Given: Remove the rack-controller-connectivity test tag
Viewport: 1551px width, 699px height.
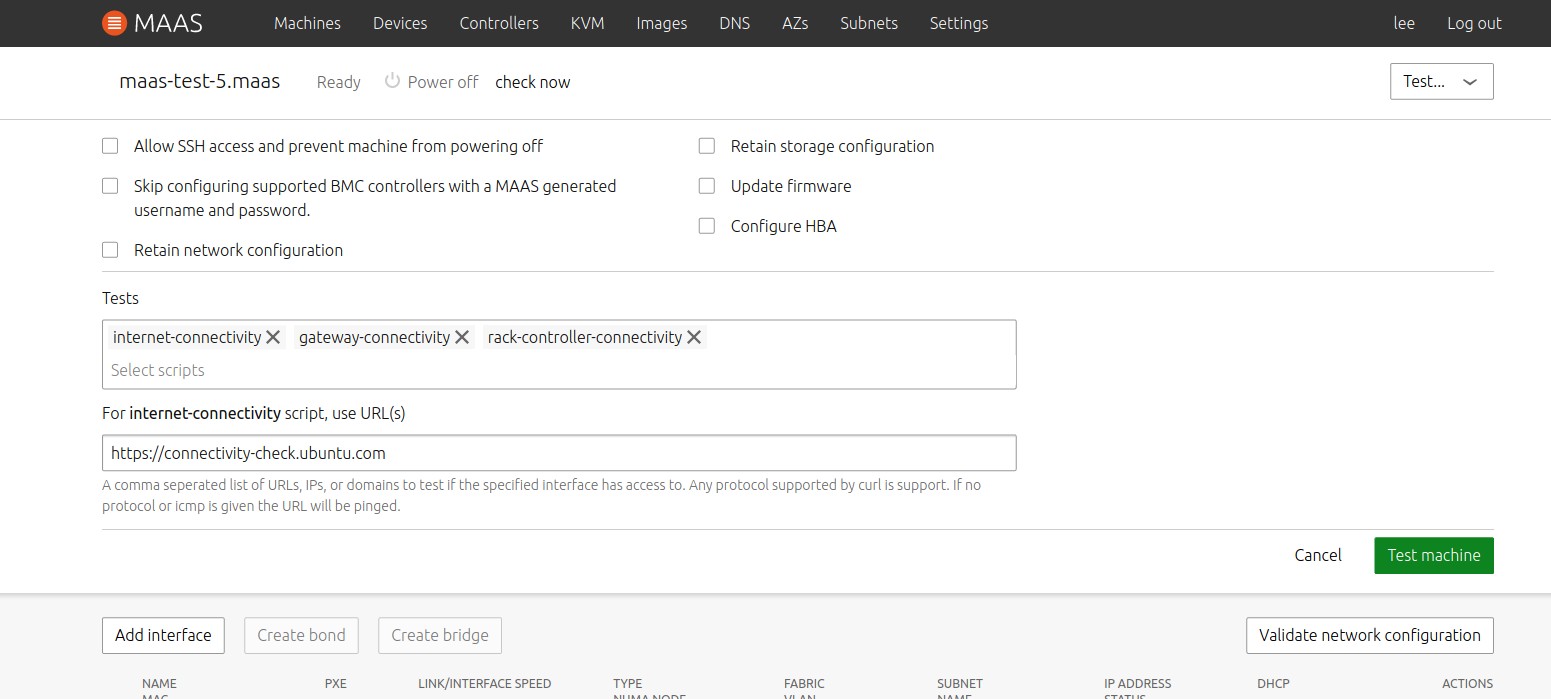Looking at the screenshot, I should pos(694,338).
